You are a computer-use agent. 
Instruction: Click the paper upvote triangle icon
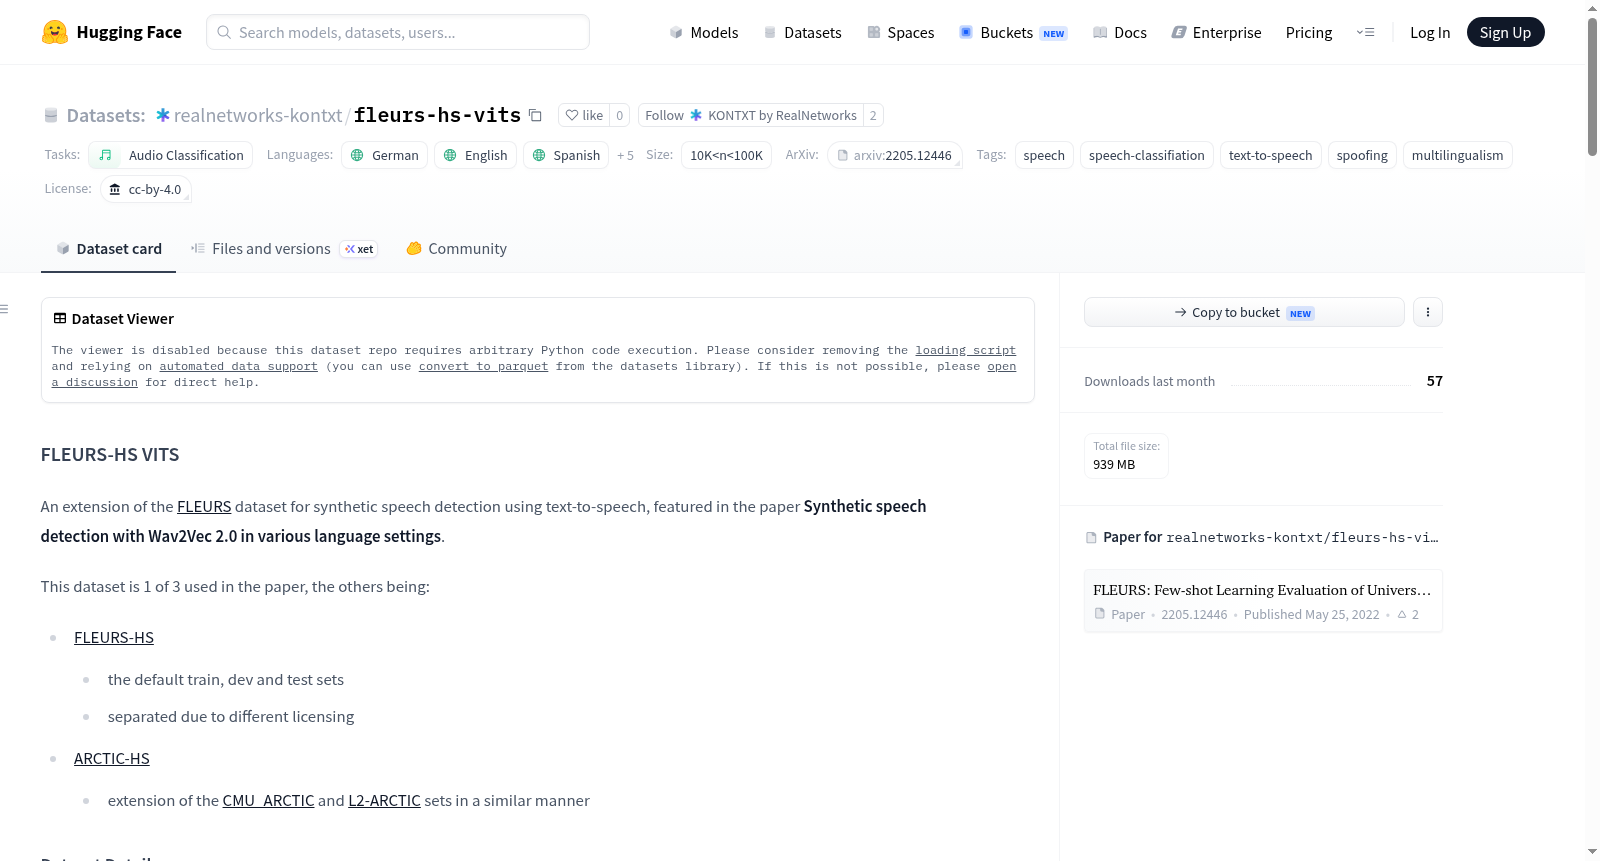(1402, 614)
